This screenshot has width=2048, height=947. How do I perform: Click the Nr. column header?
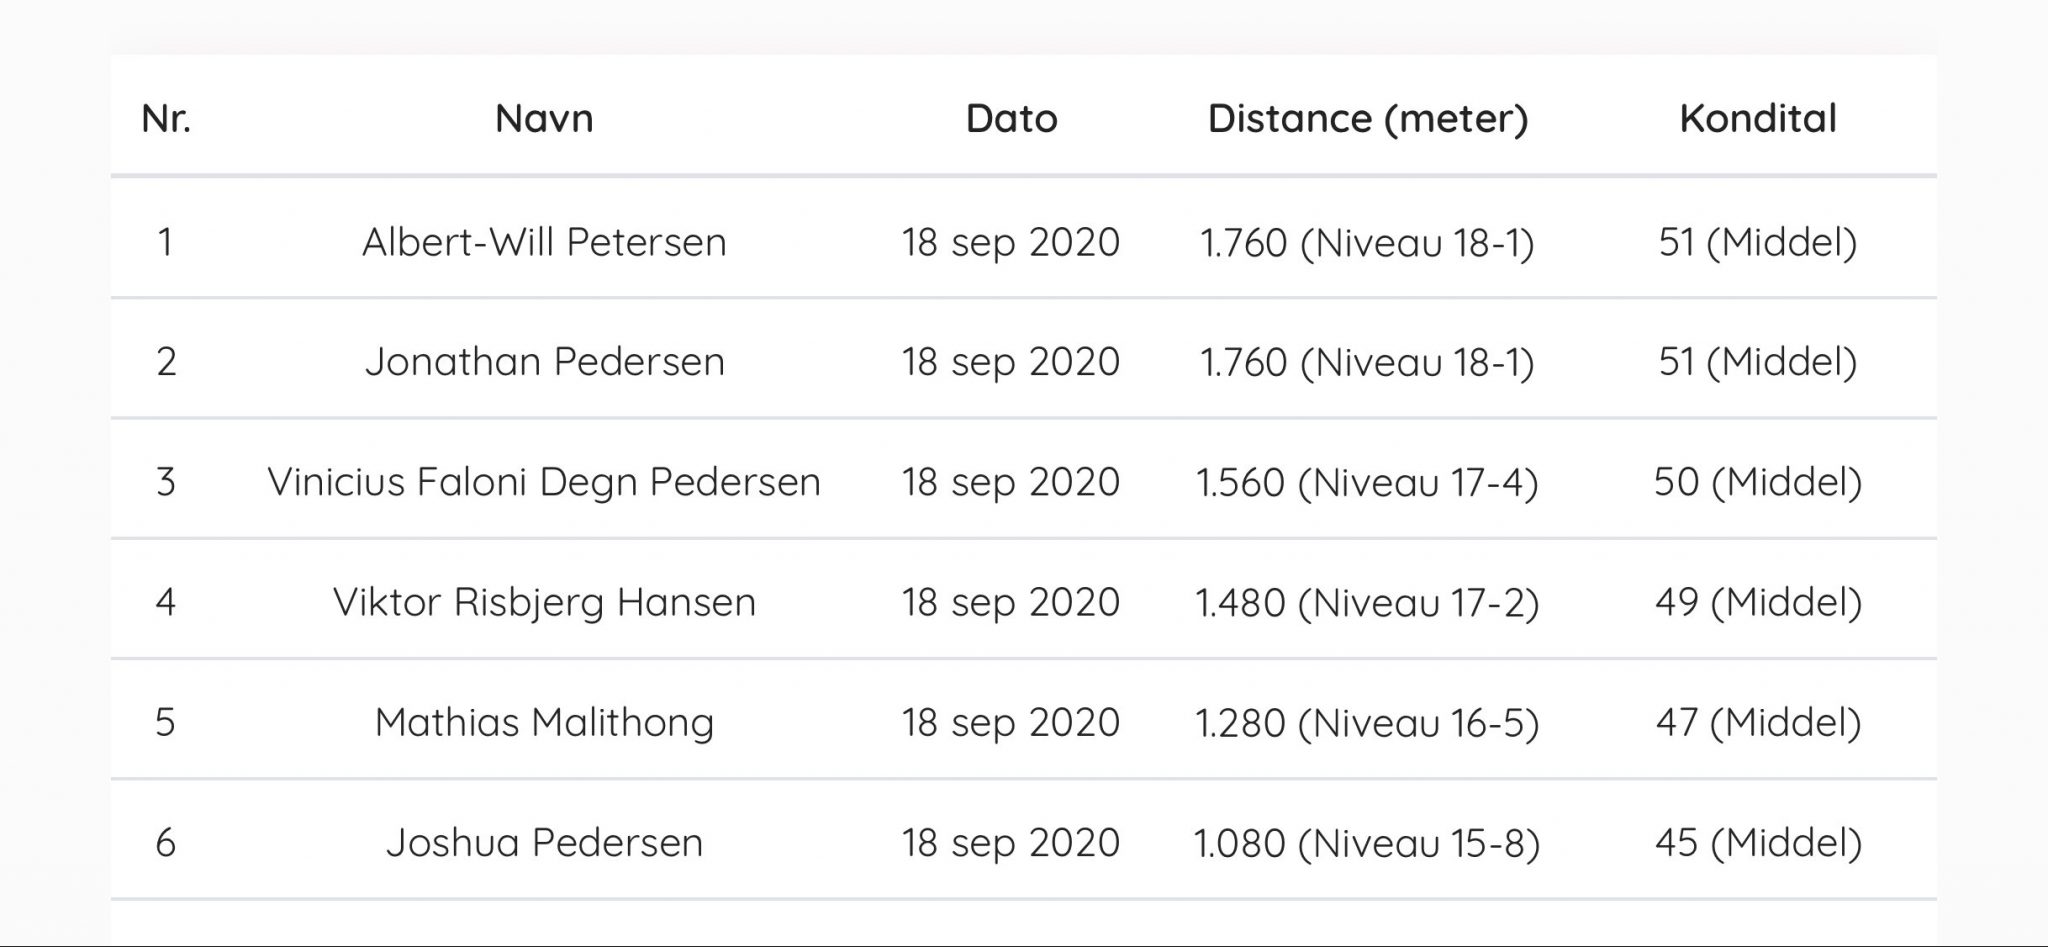pyautogui.click(x=166, y=118)
